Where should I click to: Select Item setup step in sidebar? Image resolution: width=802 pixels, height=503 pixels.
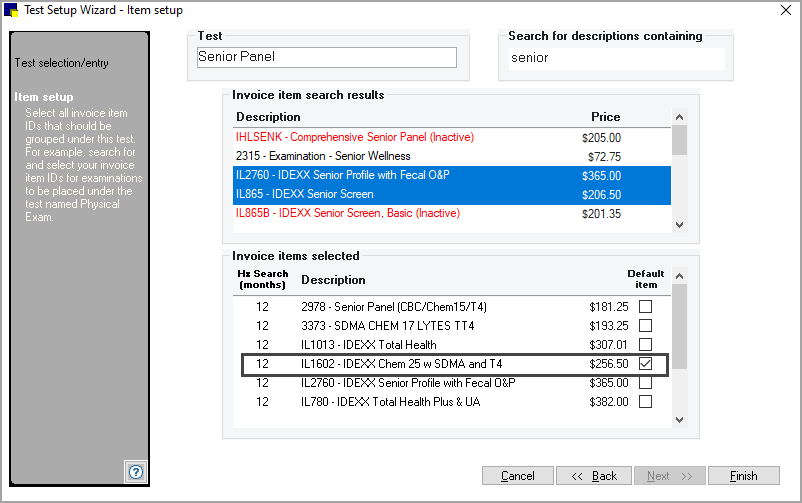click(43, 97)
